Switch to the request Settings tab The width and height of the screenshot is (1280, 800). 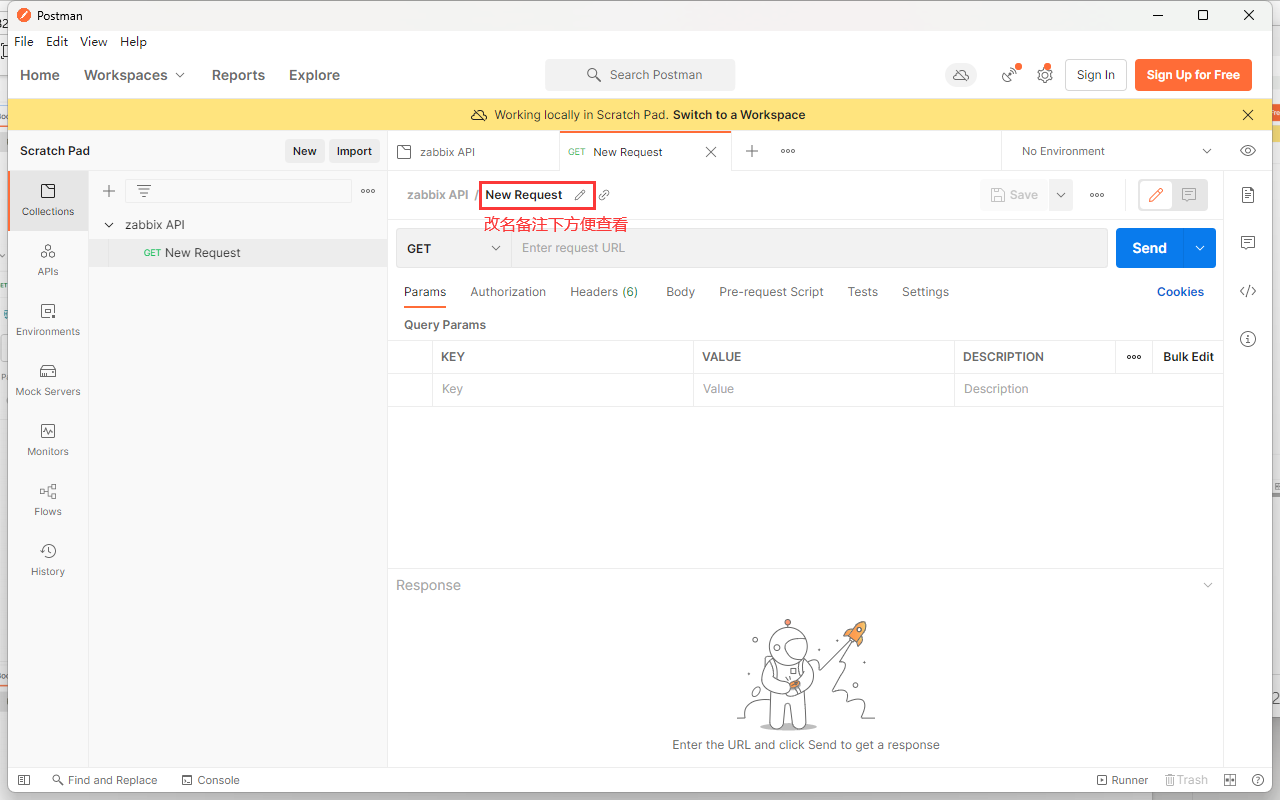coord(925,292)
